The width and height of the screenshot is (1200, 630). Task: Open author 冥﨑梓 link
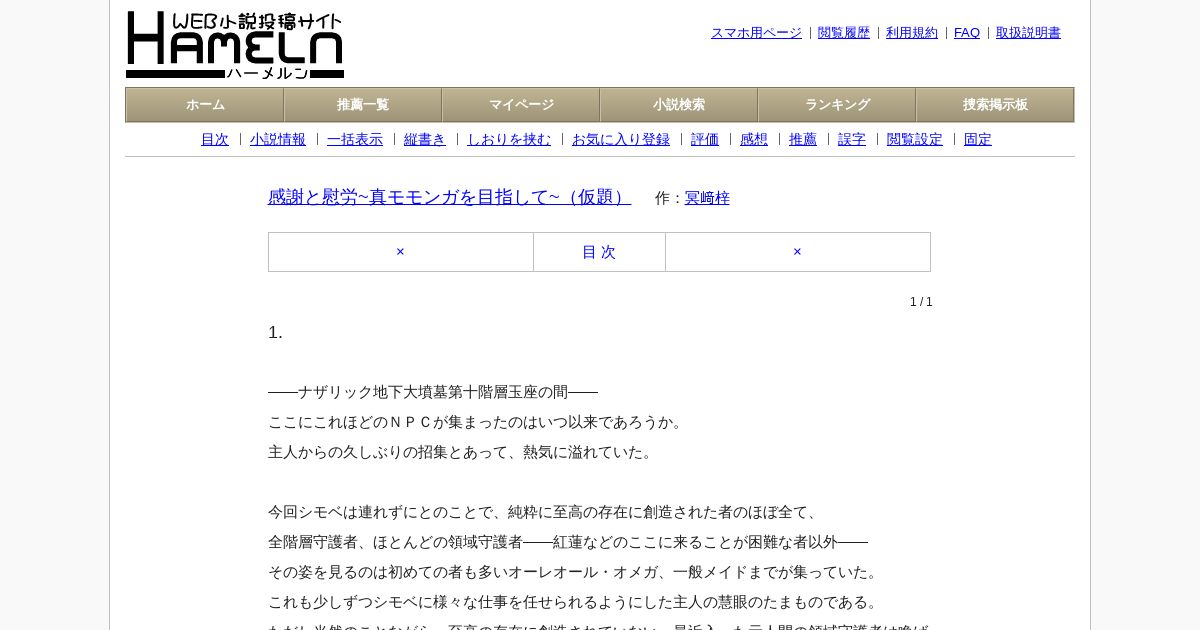click(707, 198)
